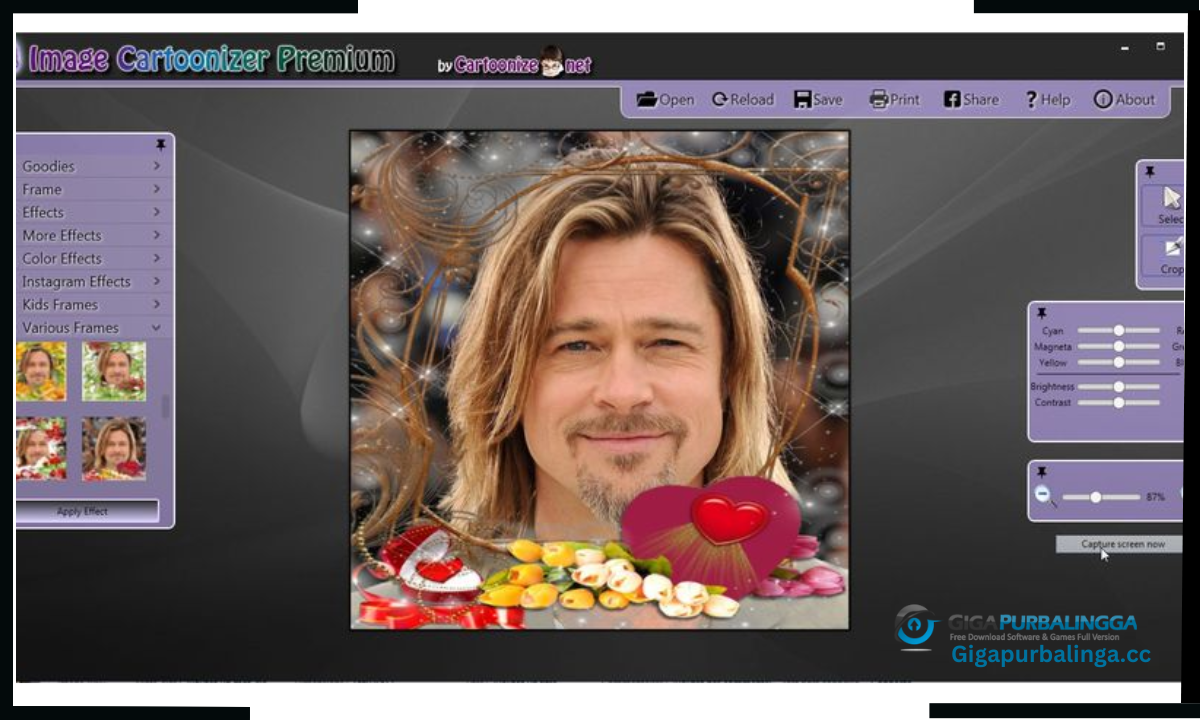The width and height of the screenshot is (1200, 720).
Task: Pin the effects list panel
Action: pyautogui.click(x=160, y=145)
